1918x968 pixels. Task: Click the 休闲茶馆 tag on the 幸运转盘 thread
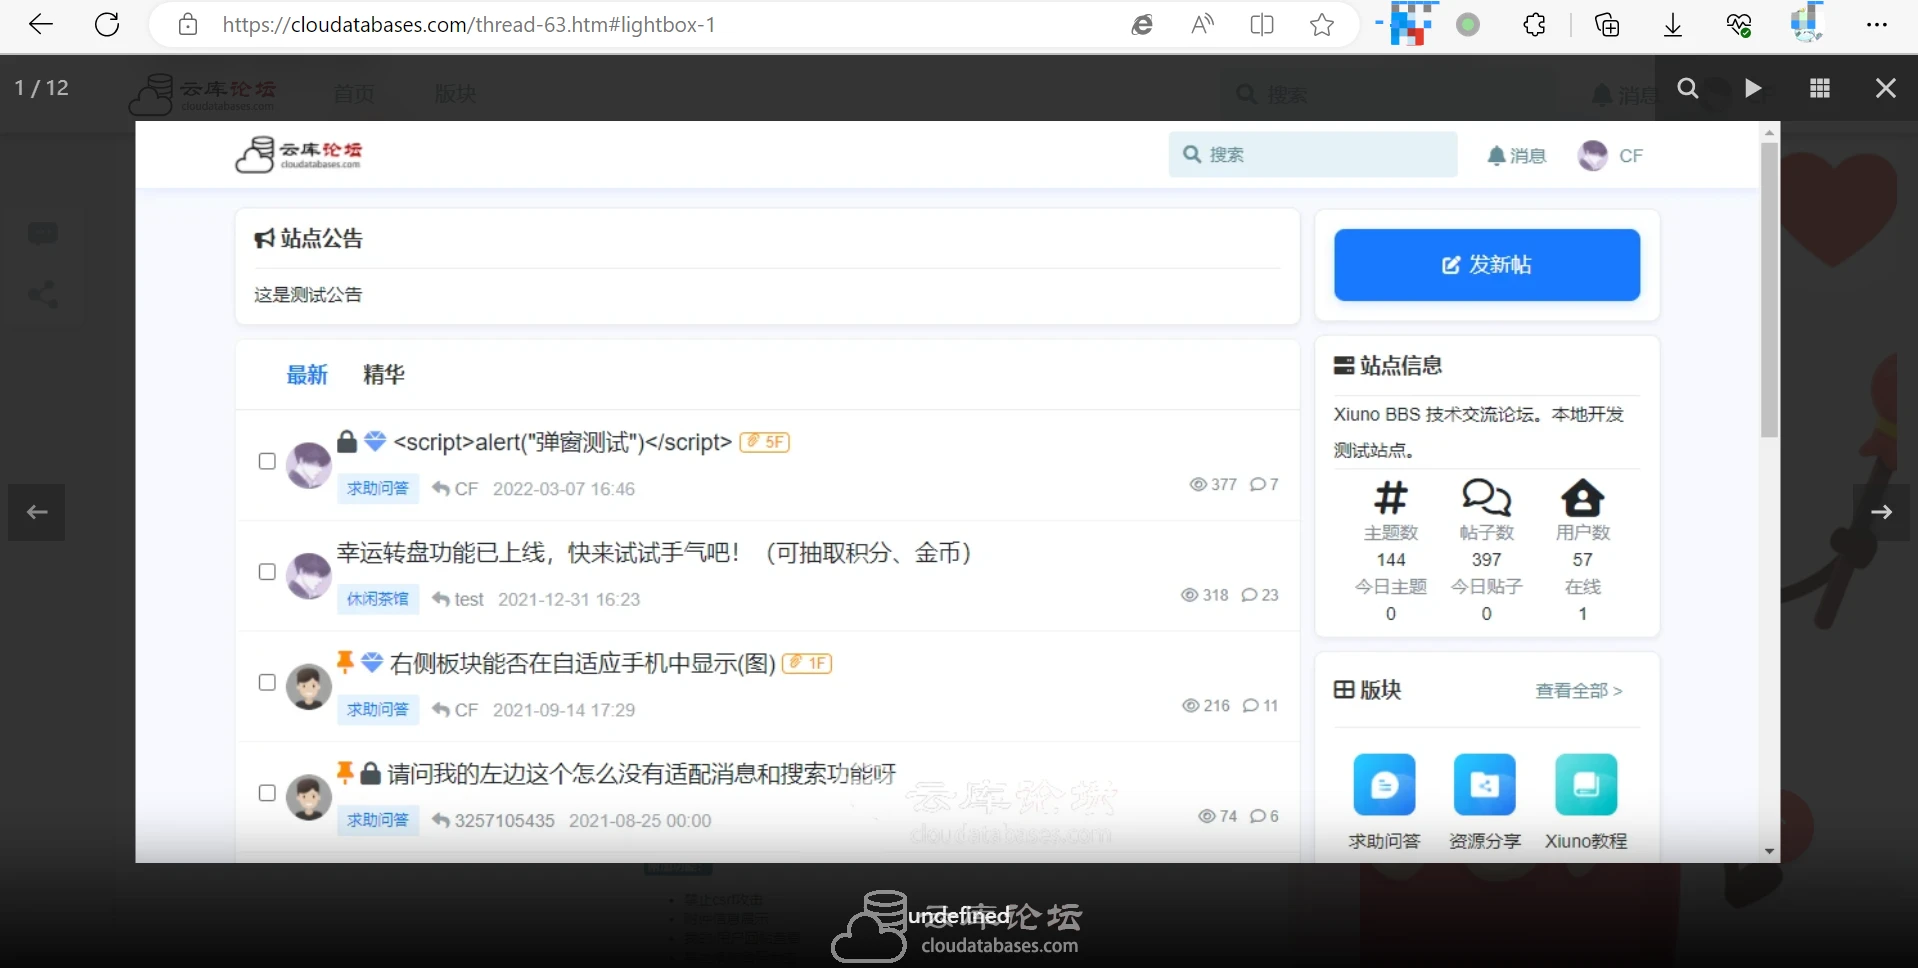coord(378,599)
